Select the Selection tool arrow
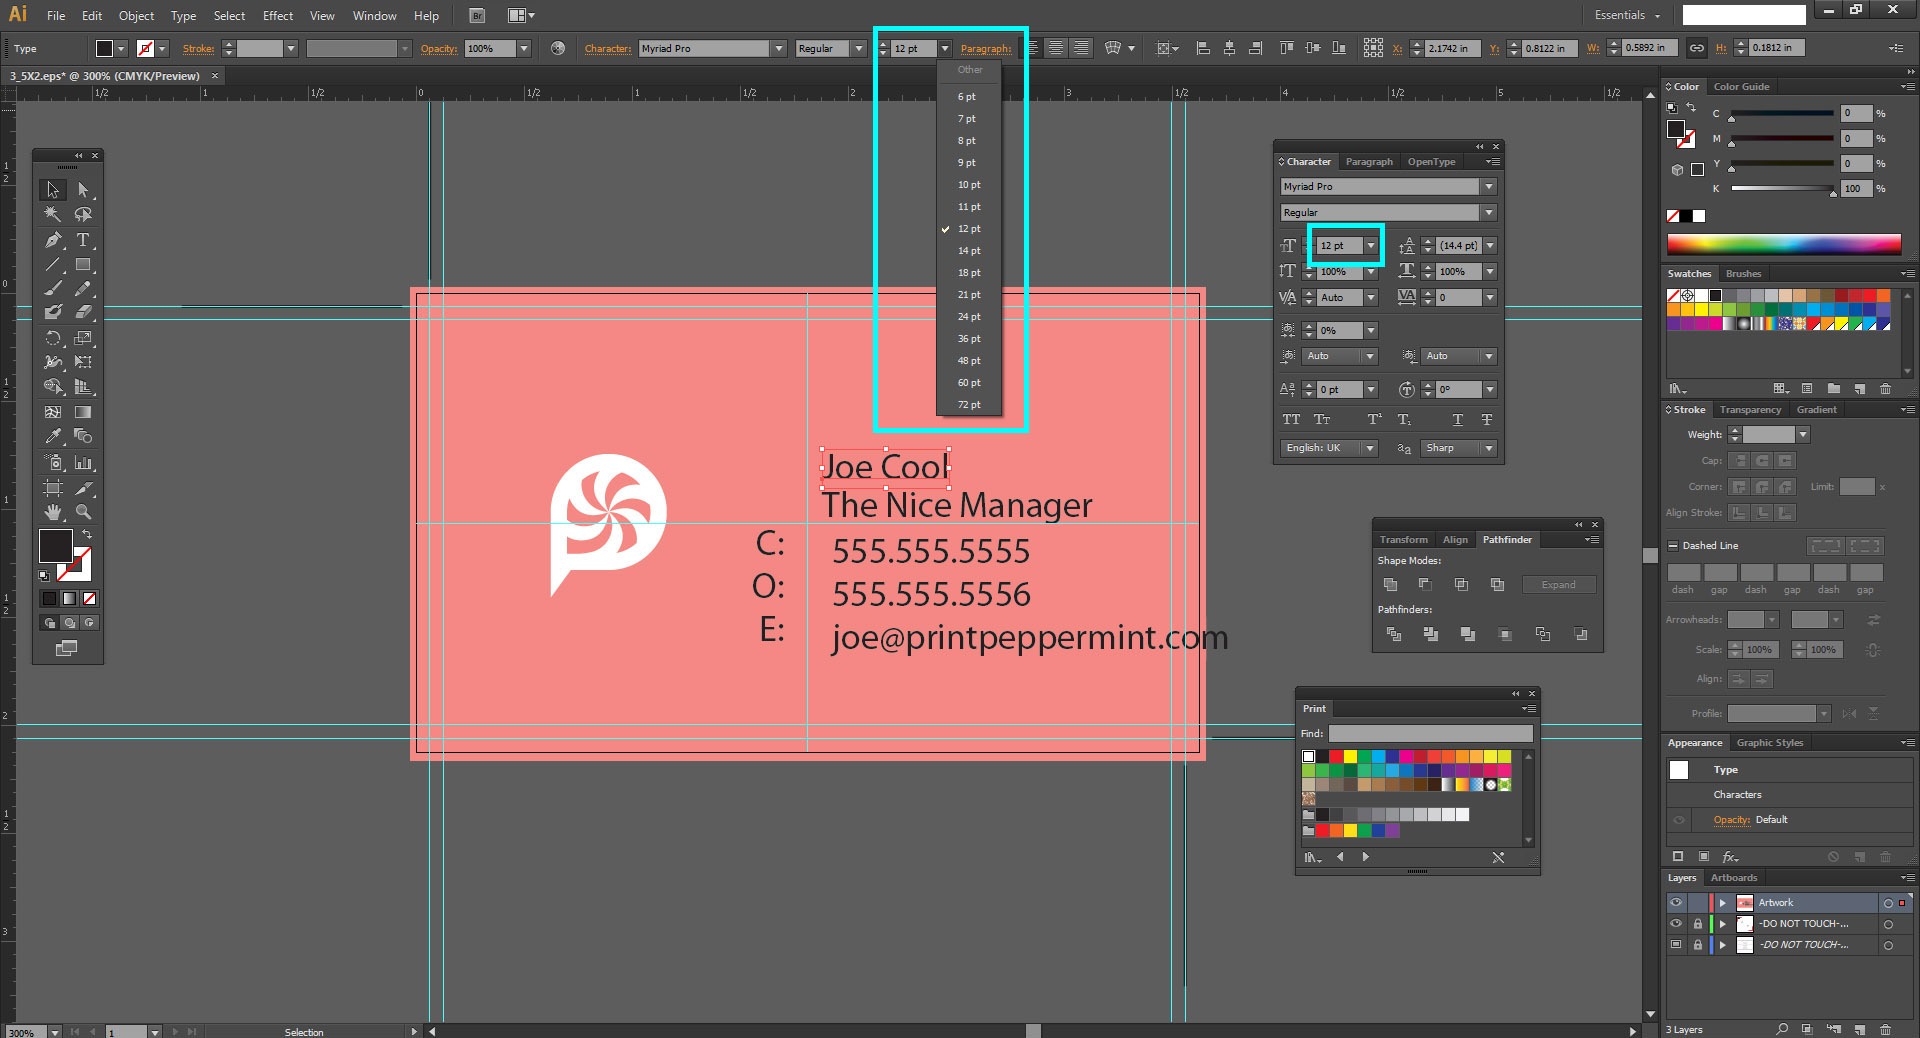 point(53,189)
